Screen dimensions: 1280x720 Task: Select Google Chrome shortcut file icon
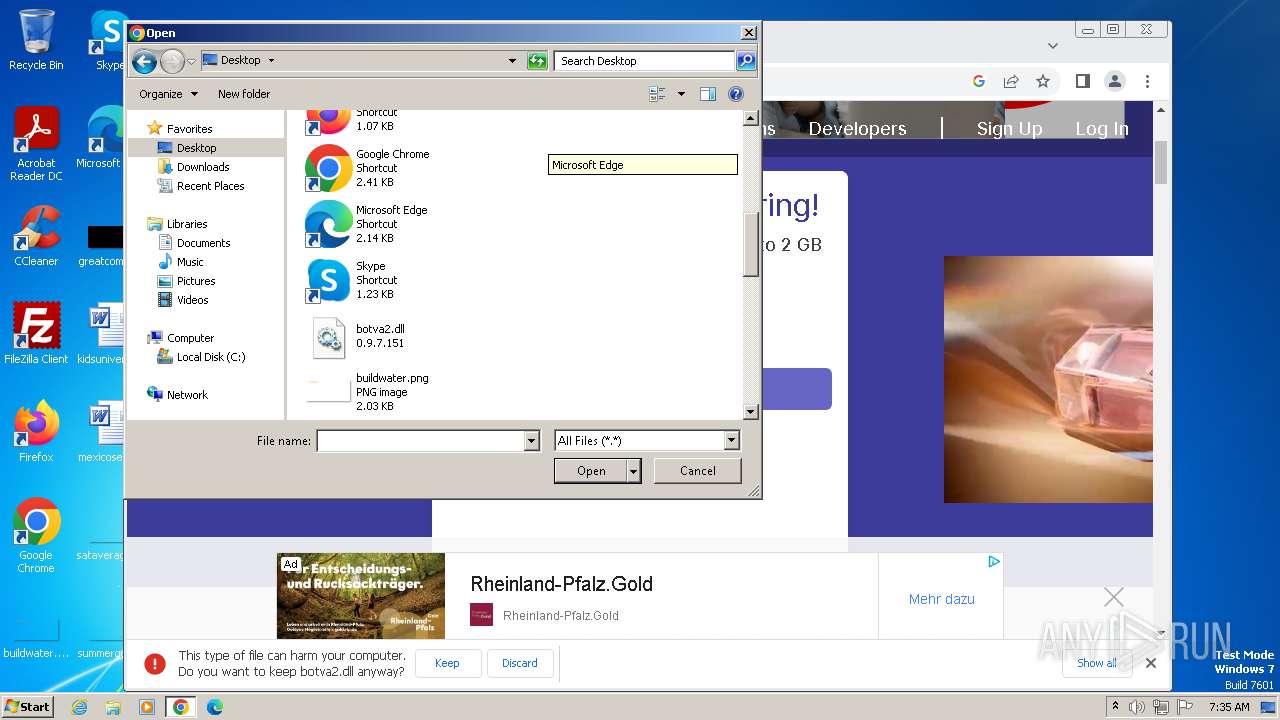point(328,168)
